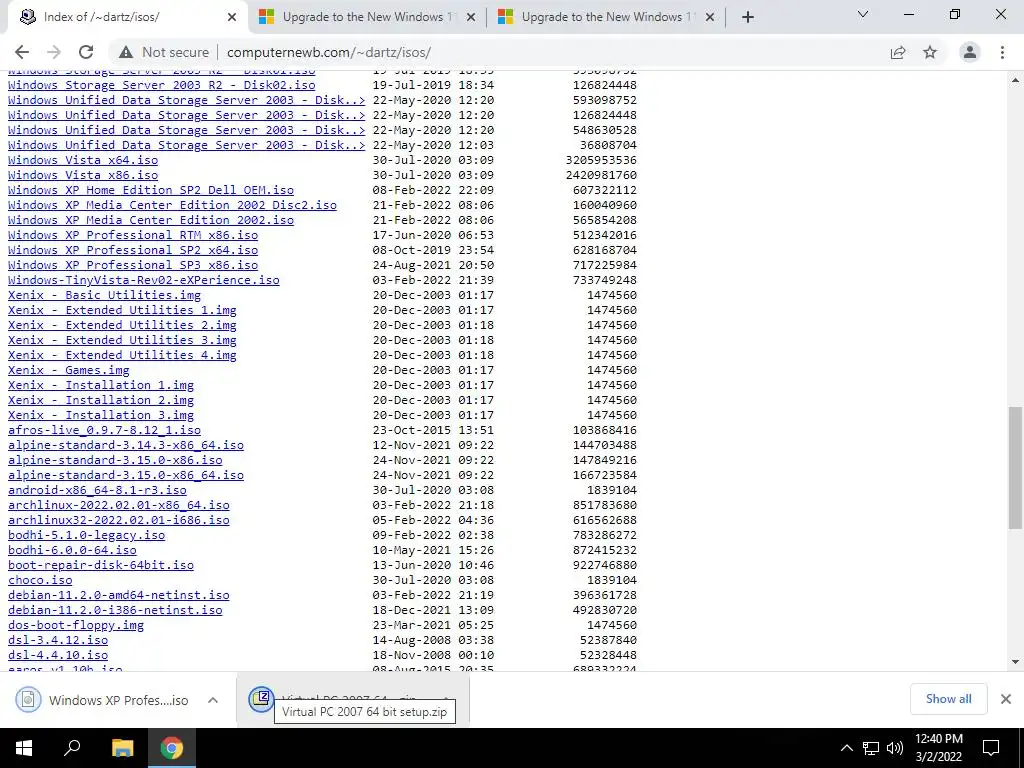Download Windows Vista x64.iso
Image resolution: width=1024 pixels, height=768 pixels.
[x=83, y=160]
